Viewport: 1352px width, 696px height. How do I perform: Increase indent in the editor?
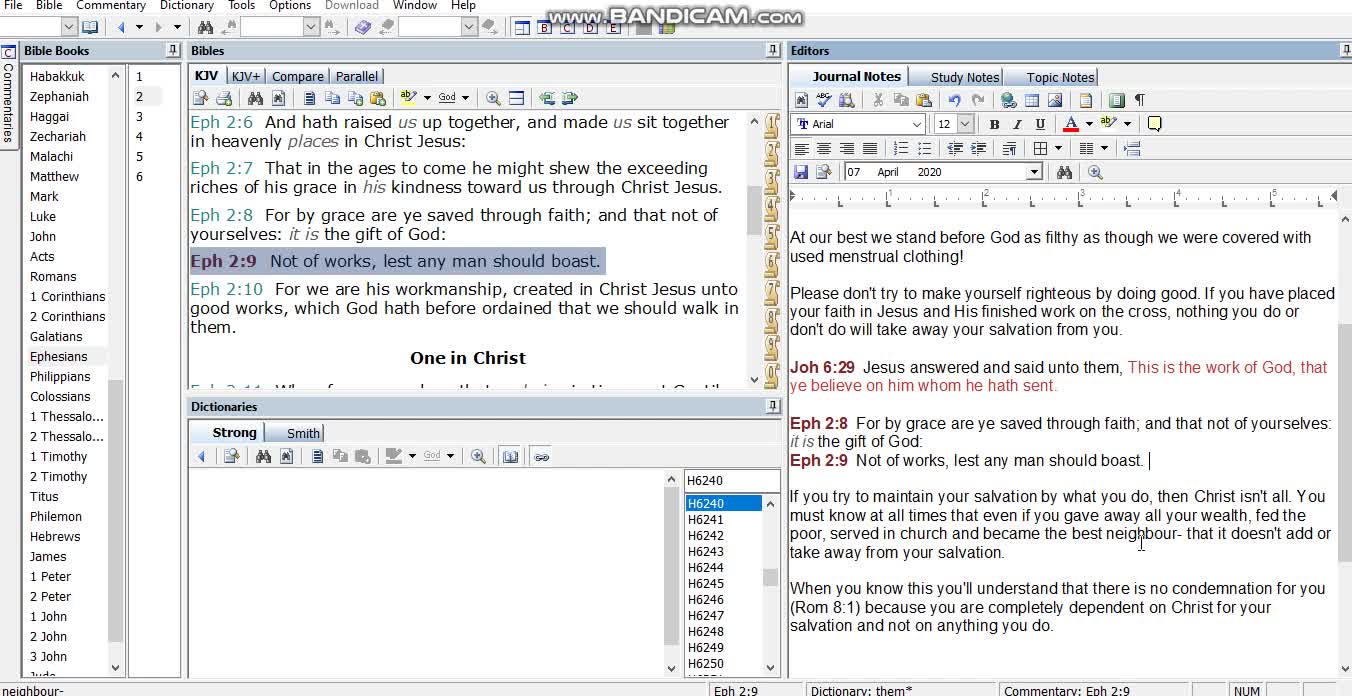coord(978,148)
